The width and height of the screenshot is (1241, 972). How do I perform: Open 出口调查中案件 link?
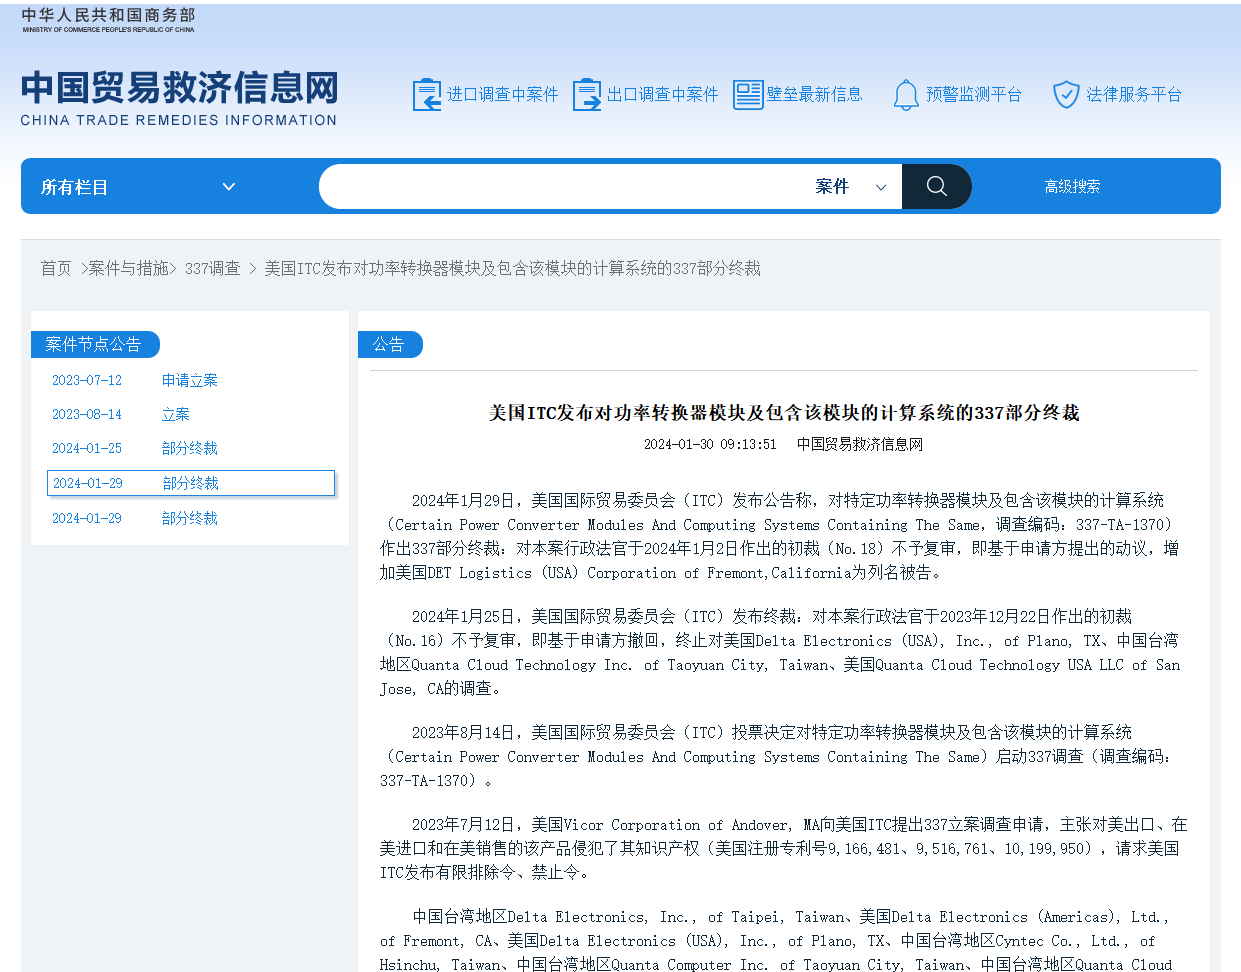pos(662,94)
